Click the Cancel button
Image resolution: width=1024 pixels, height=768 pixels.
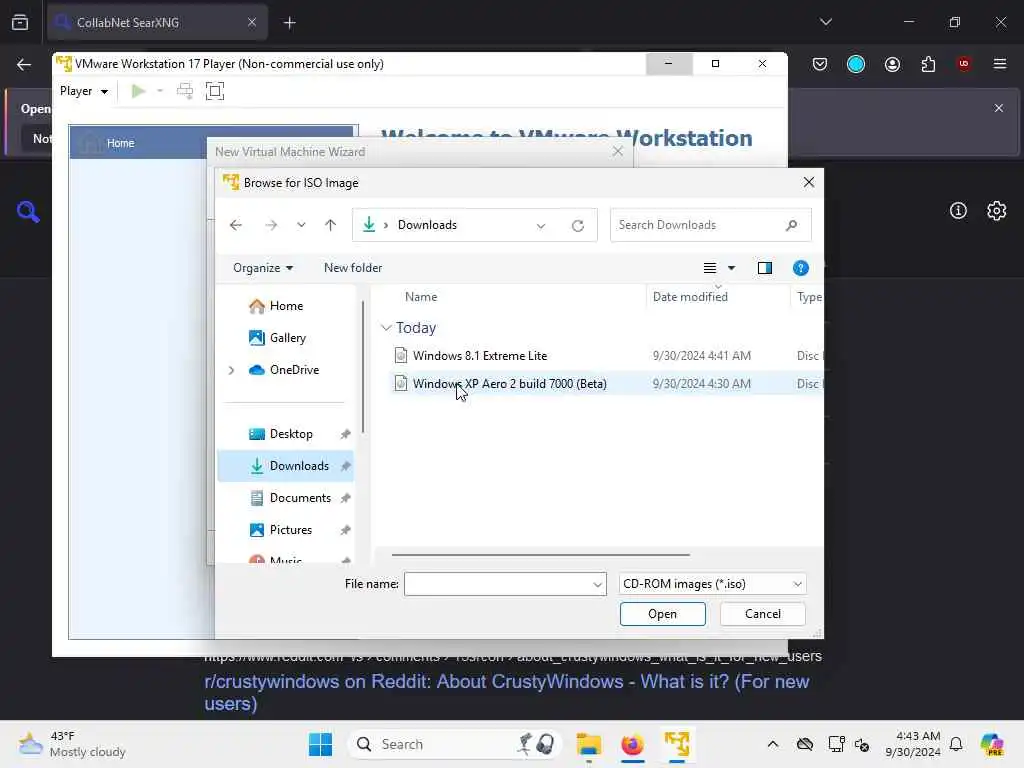pyautogui.click(x=762, y=614)
